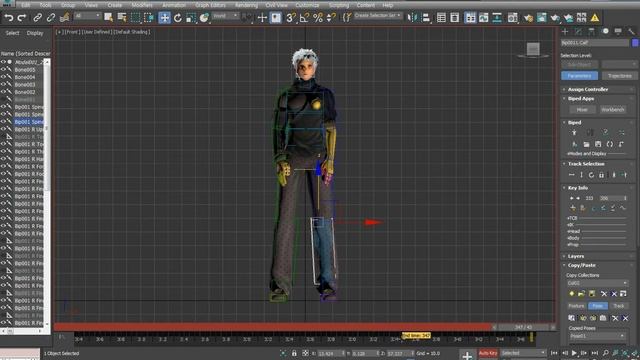Play the animation

574,353
